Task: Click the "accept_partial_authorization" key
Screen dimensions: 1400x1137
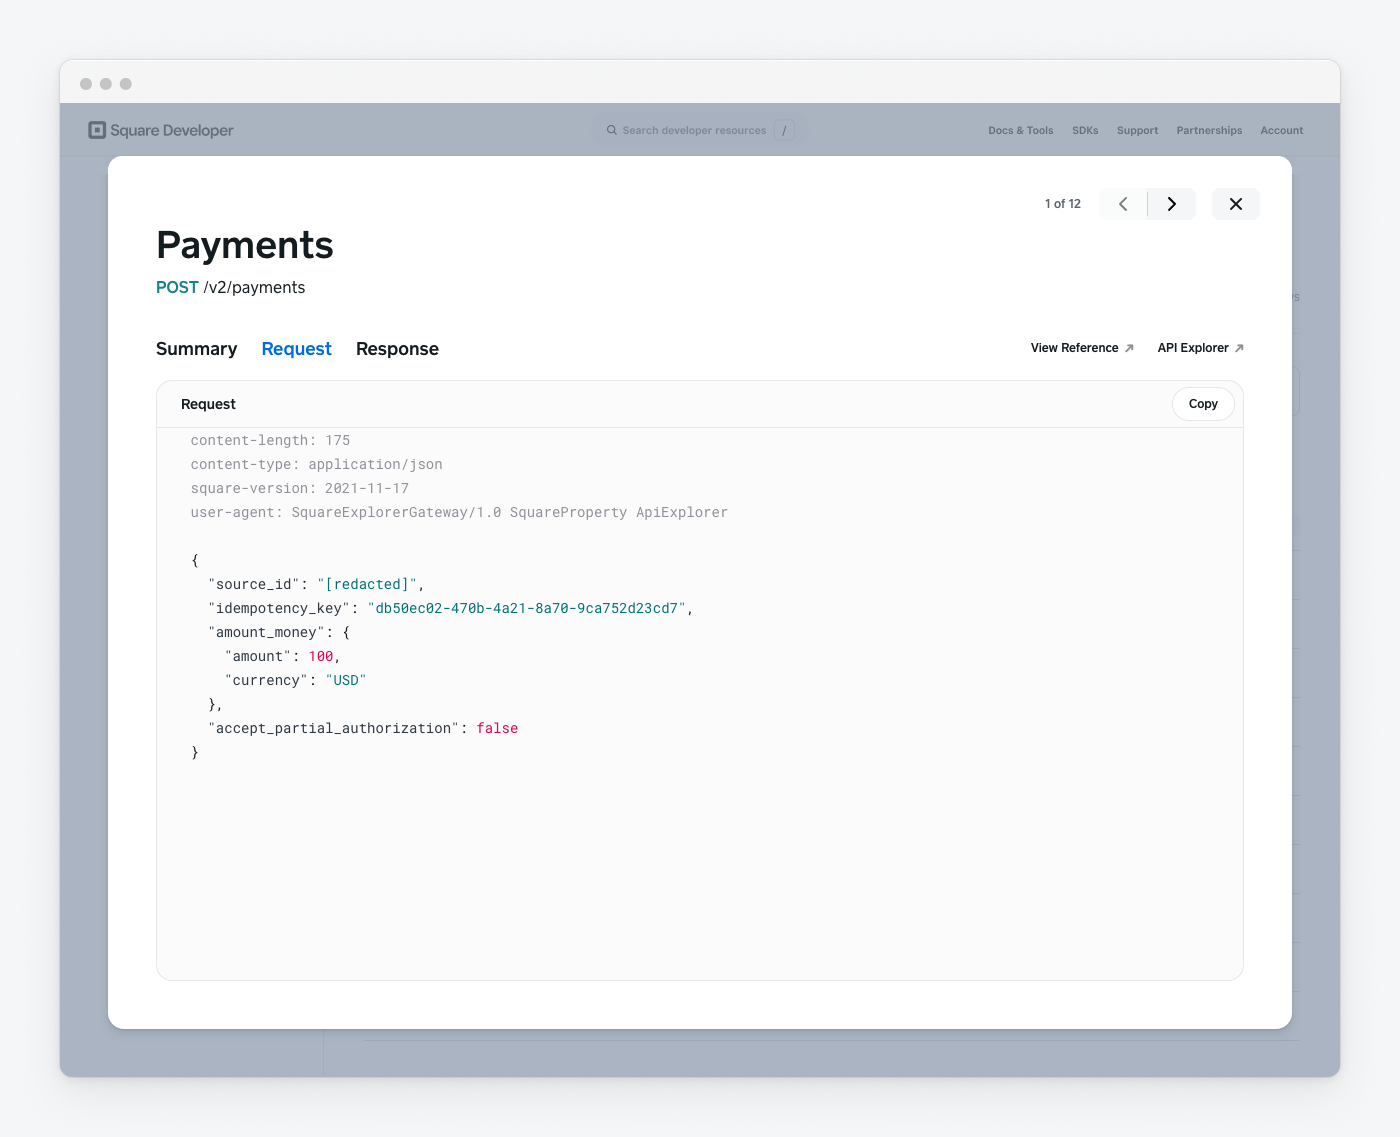Action: (334, 728)
